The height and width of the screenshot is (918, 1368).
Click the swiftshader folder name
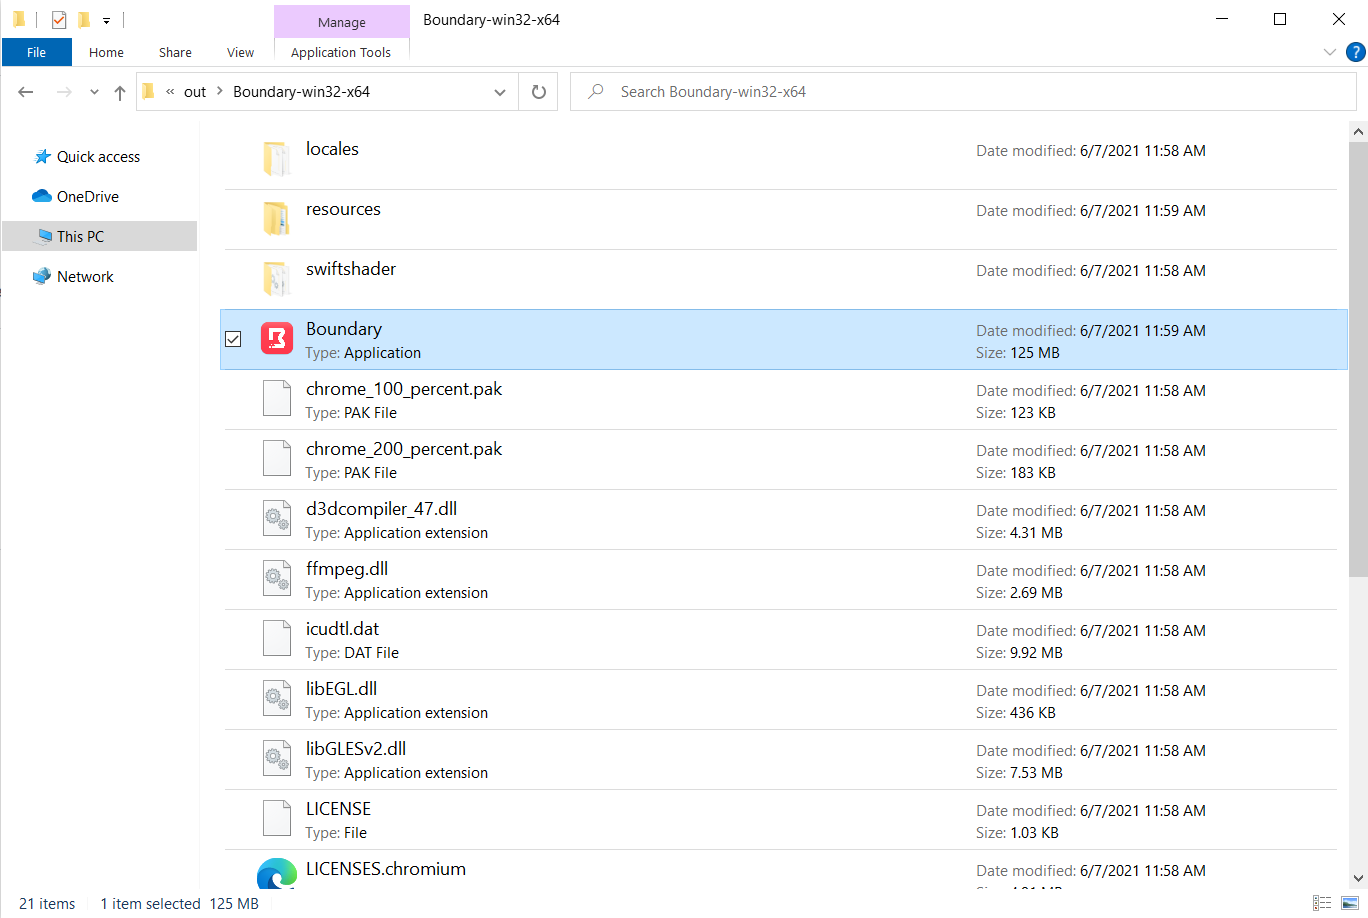pyautogui.click(x=351, y=269)
